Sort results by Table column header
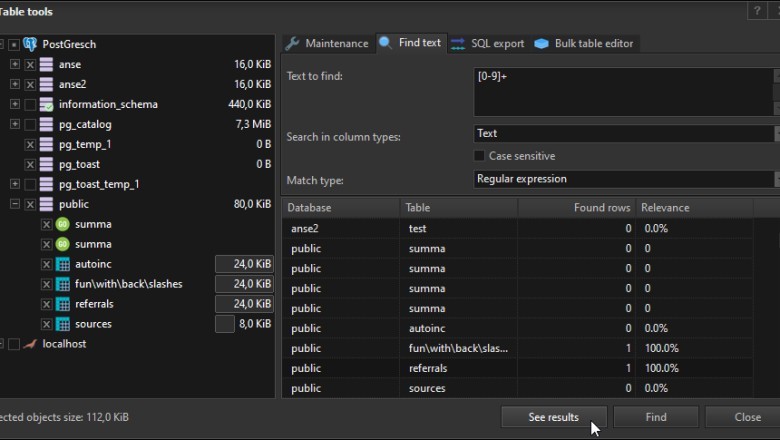Screen dimensions: 780x440 click(459, 208)
